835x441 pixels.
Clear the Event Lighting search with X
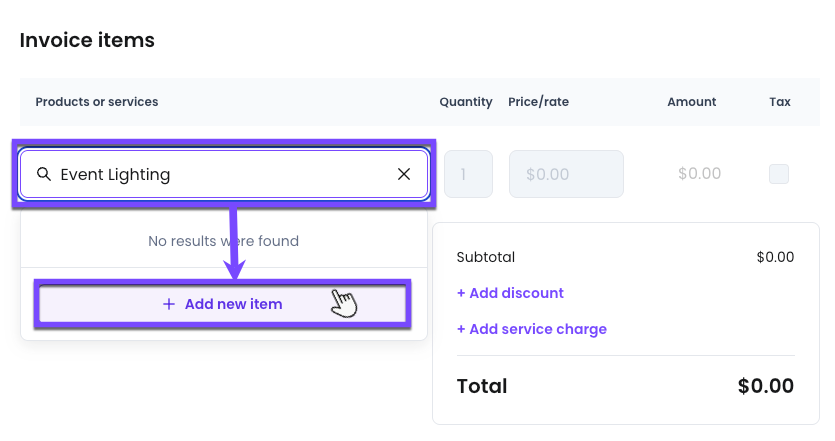(404, 174)
